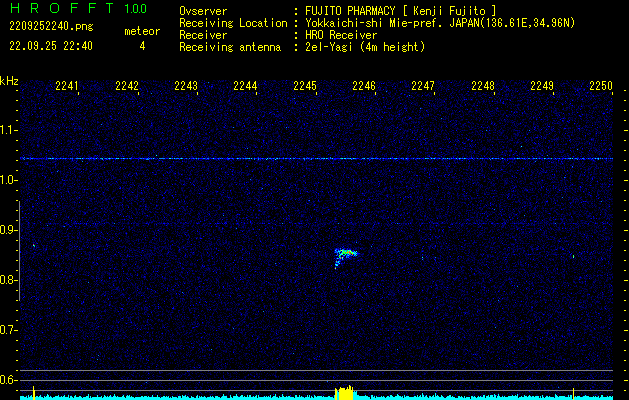The width and height of the screenshot is (629, 400).
Task: Click the 2el-Yagi antenna description
Action: click(365, 47)
